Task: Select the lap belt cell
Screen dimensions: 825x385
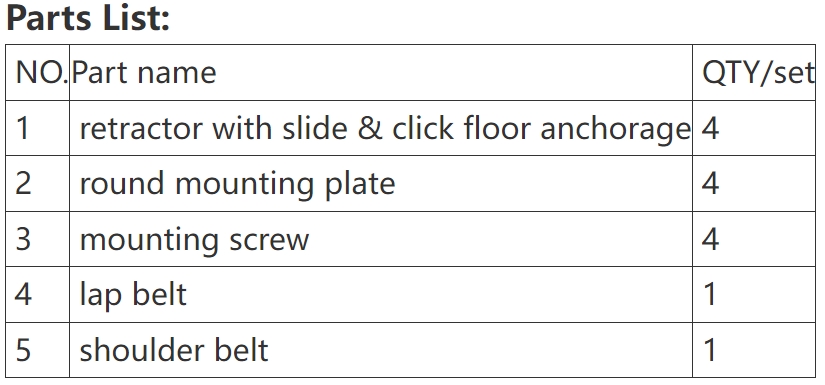Action: pyautogui.click(x=380, y=295)
